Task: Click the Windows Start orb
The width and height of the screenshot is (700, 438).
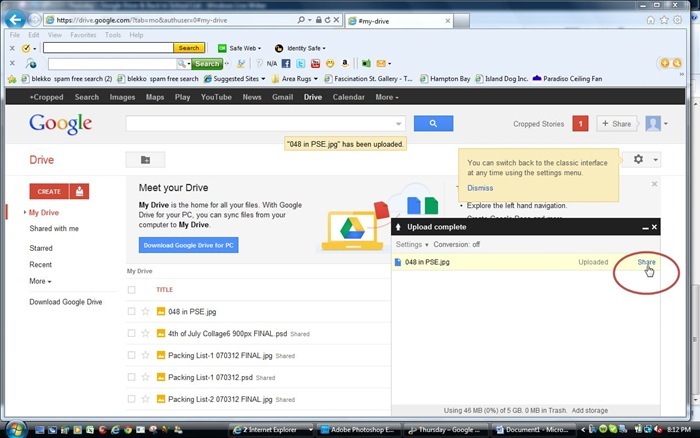Action: [16, 430]
